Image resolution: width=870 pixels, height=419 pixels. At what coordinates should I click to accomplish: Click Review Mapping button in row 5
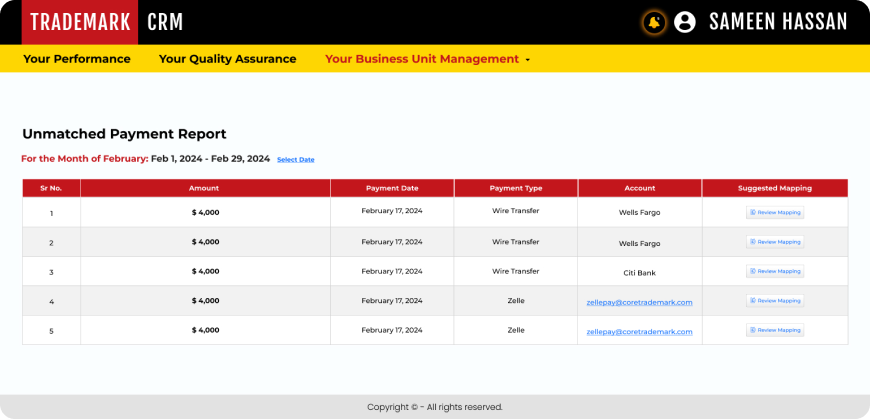[x=775, y=330]
